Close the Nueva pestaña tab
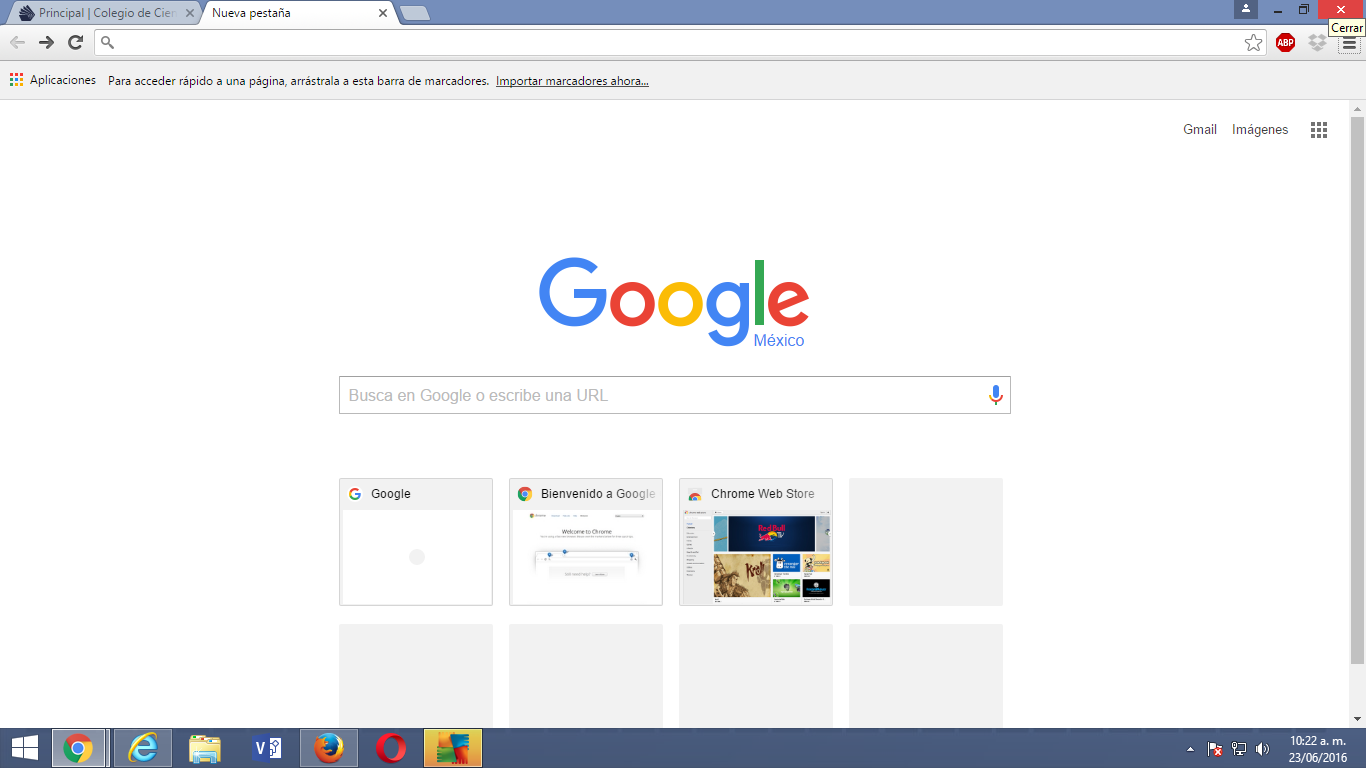 tap(382, 14)
